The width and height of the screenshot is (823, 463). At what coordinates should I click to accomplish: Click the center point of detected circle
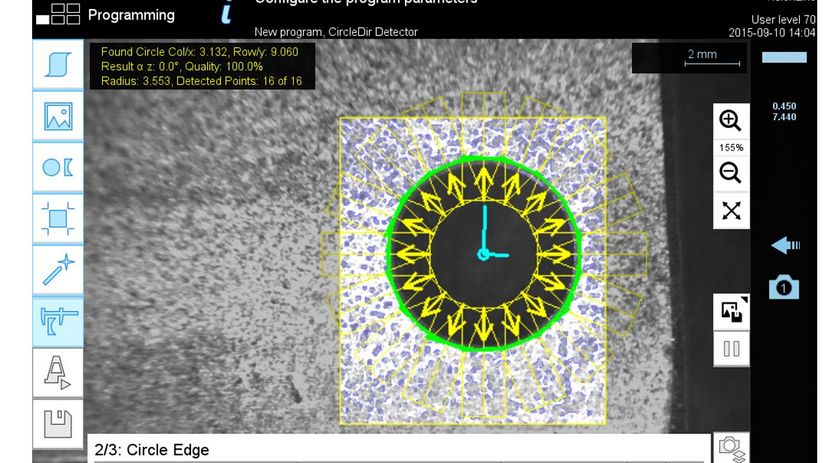[484, 255]
